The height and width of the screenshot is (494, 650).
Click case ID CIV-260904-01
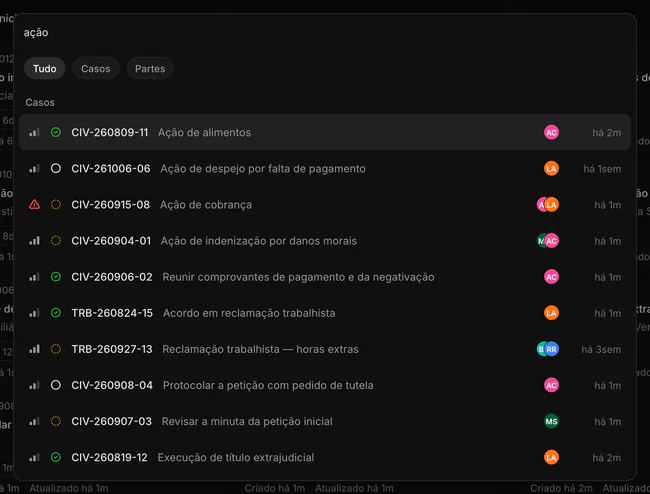[111, 241]
